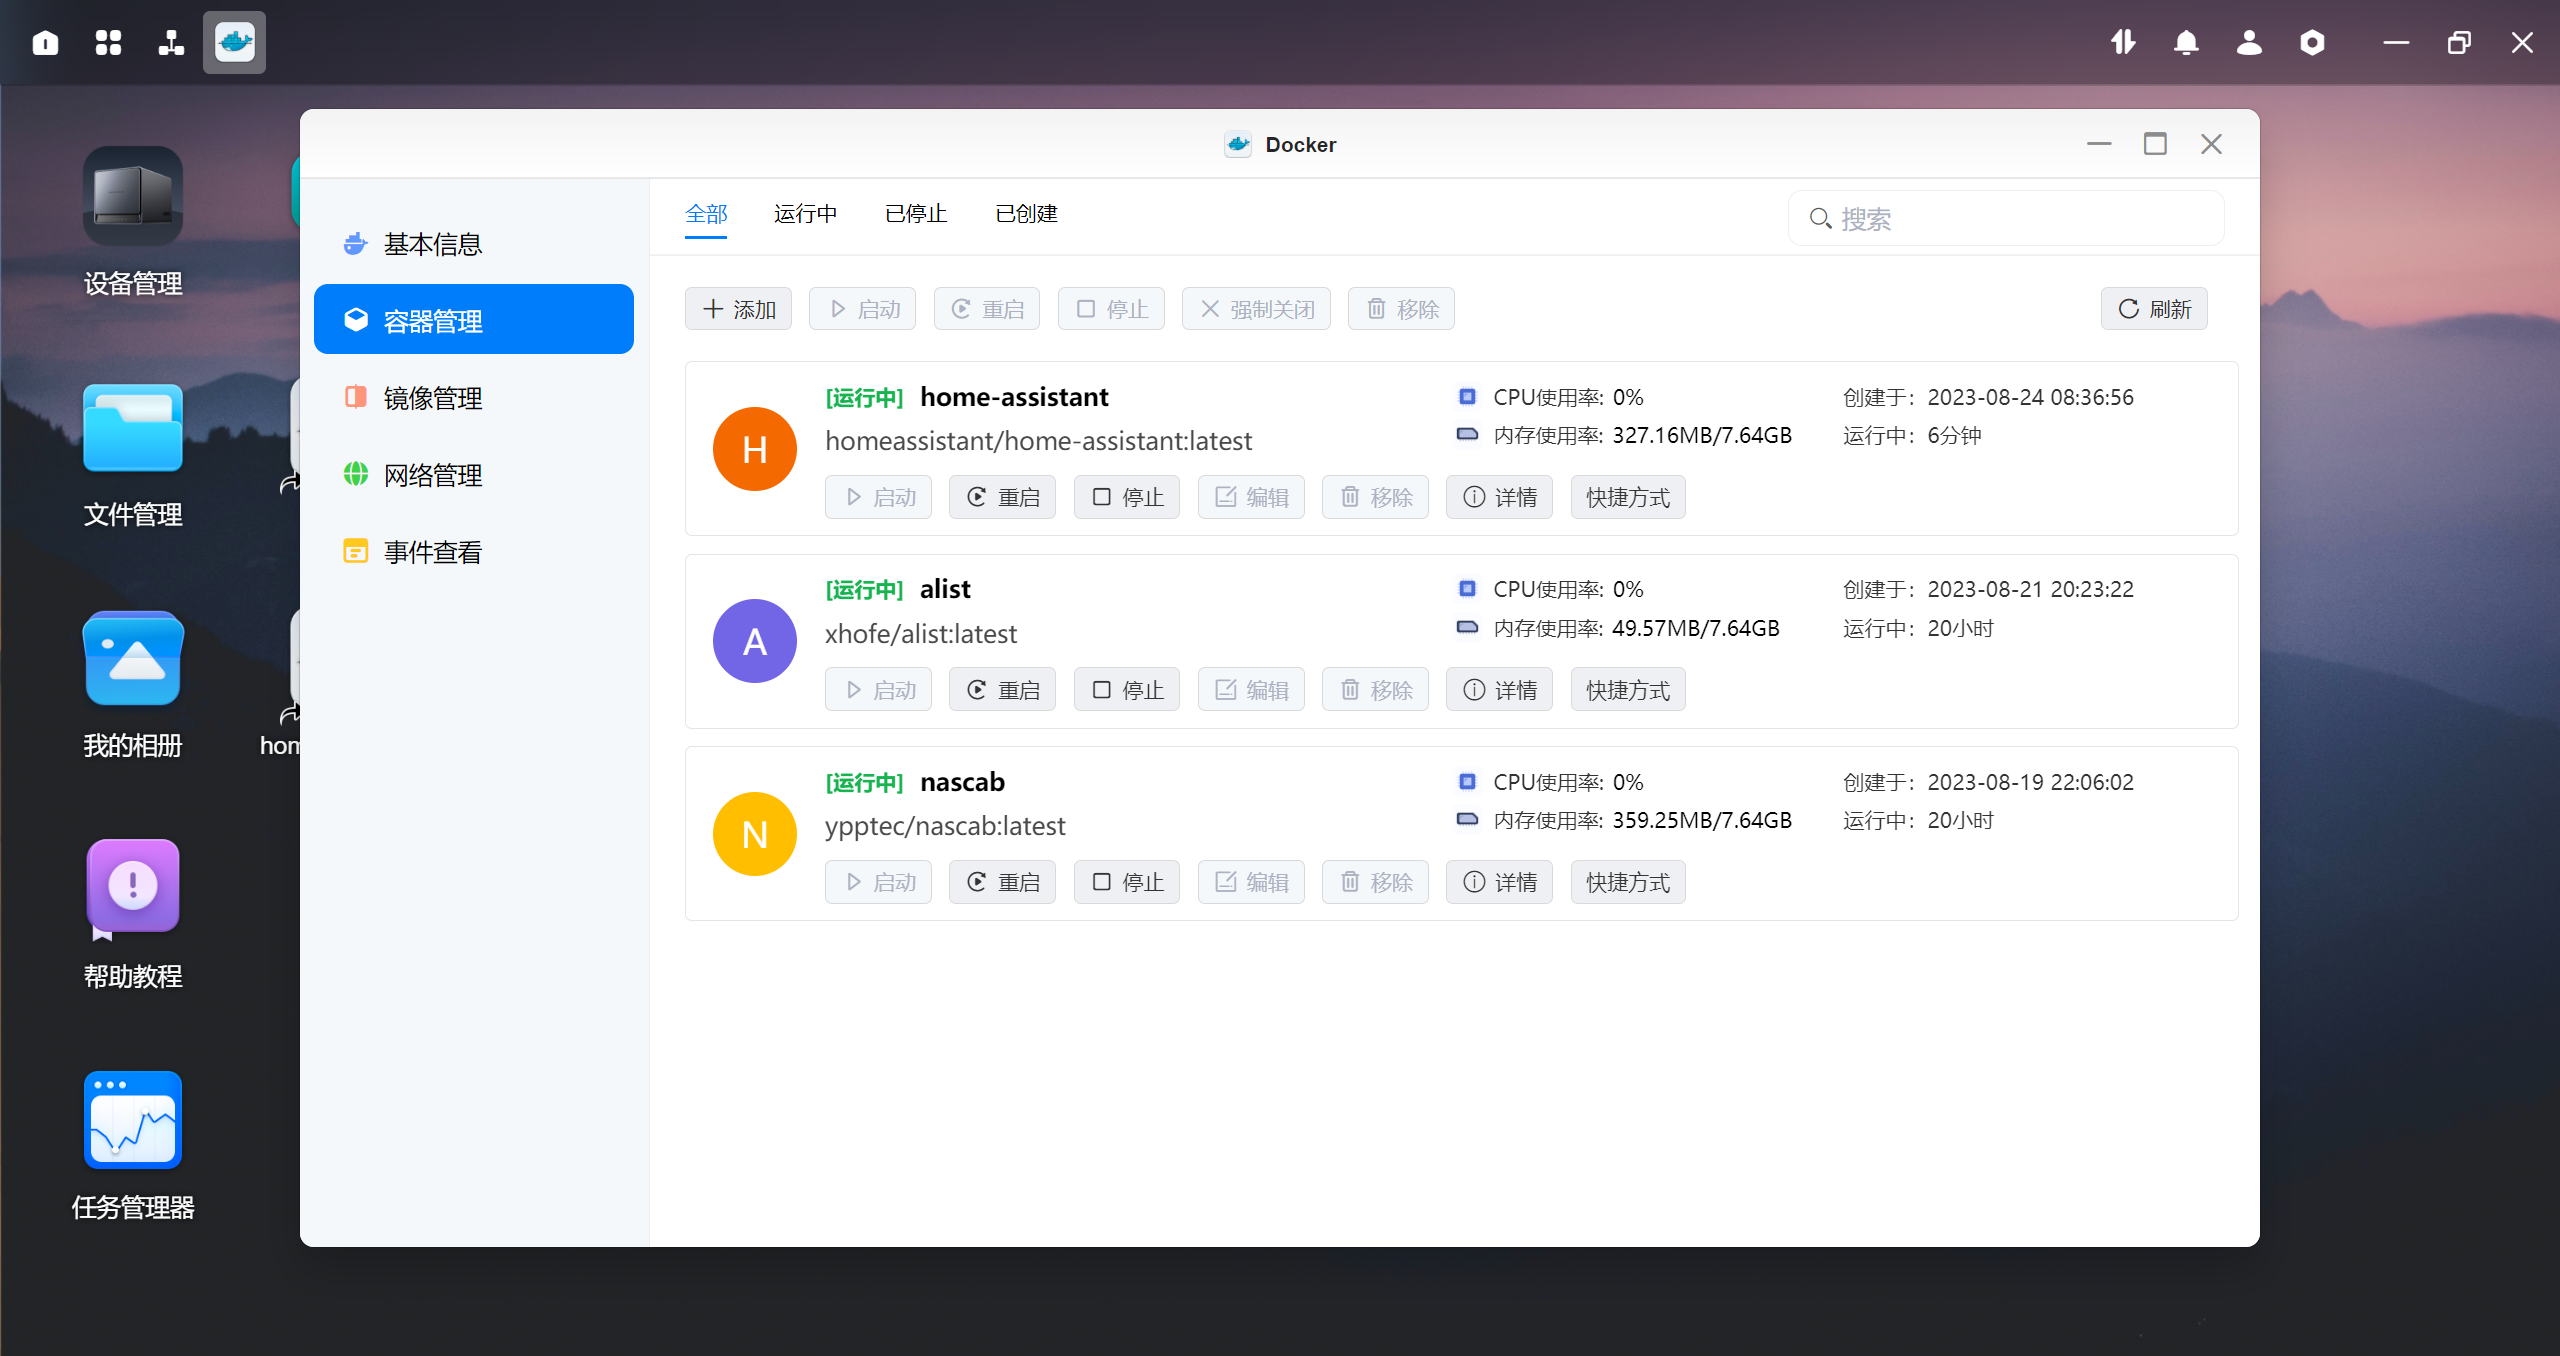Open 网络管理 in Docker sidebar

pyautogui.click(x=474, y=475)
